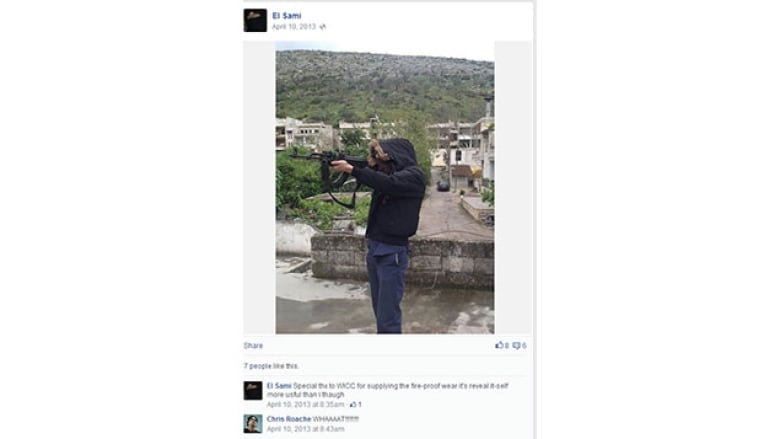
Task: Select Chris Roache's 'WHAAAAT' comment text
Action: 336,419
